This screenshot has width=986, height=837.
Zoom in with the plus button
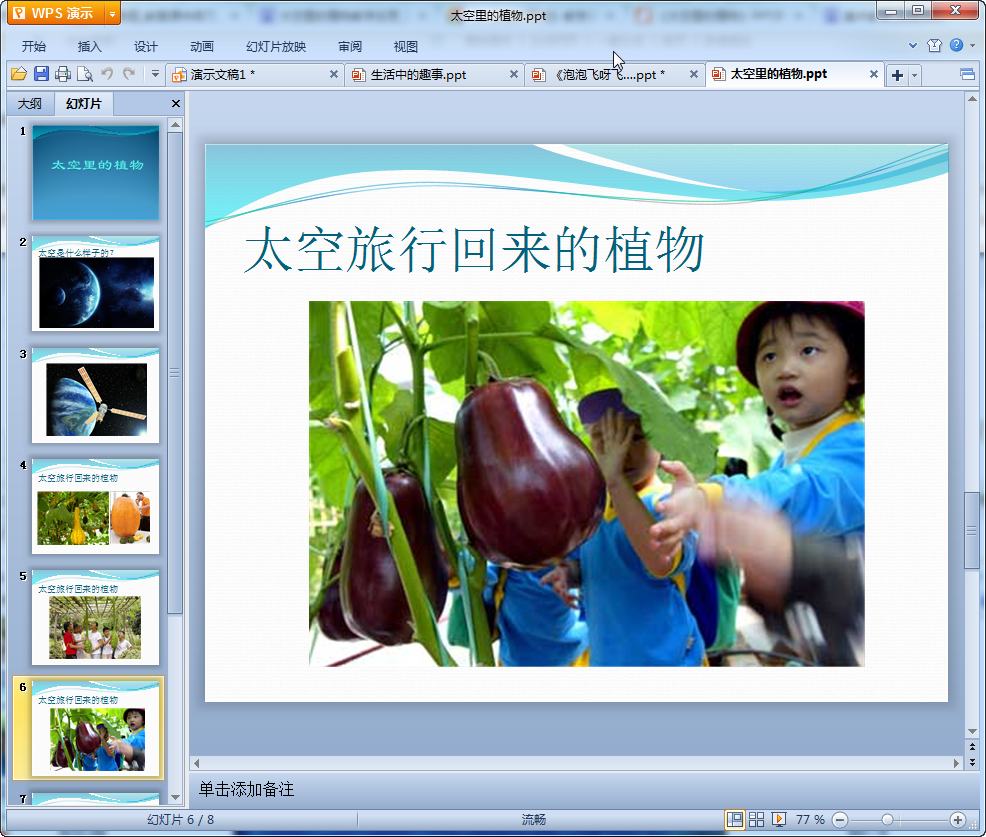[x=957, y=819]
